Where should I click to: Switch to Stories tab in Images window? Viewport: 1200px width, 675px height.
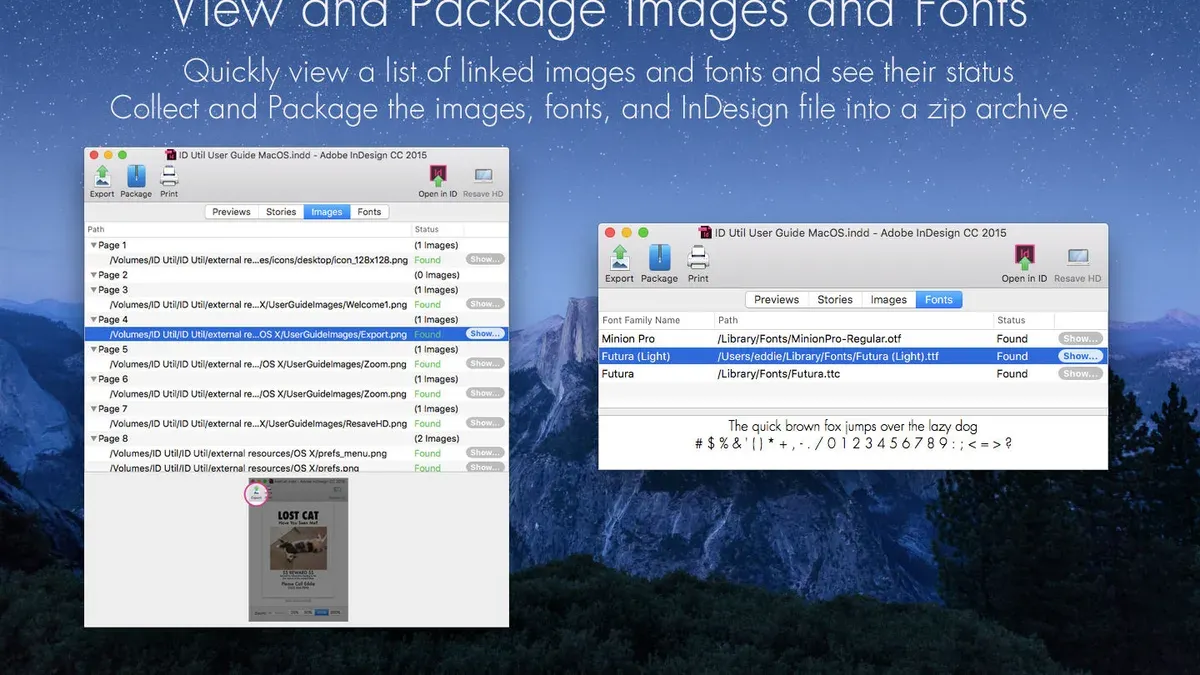coord(281,212)
